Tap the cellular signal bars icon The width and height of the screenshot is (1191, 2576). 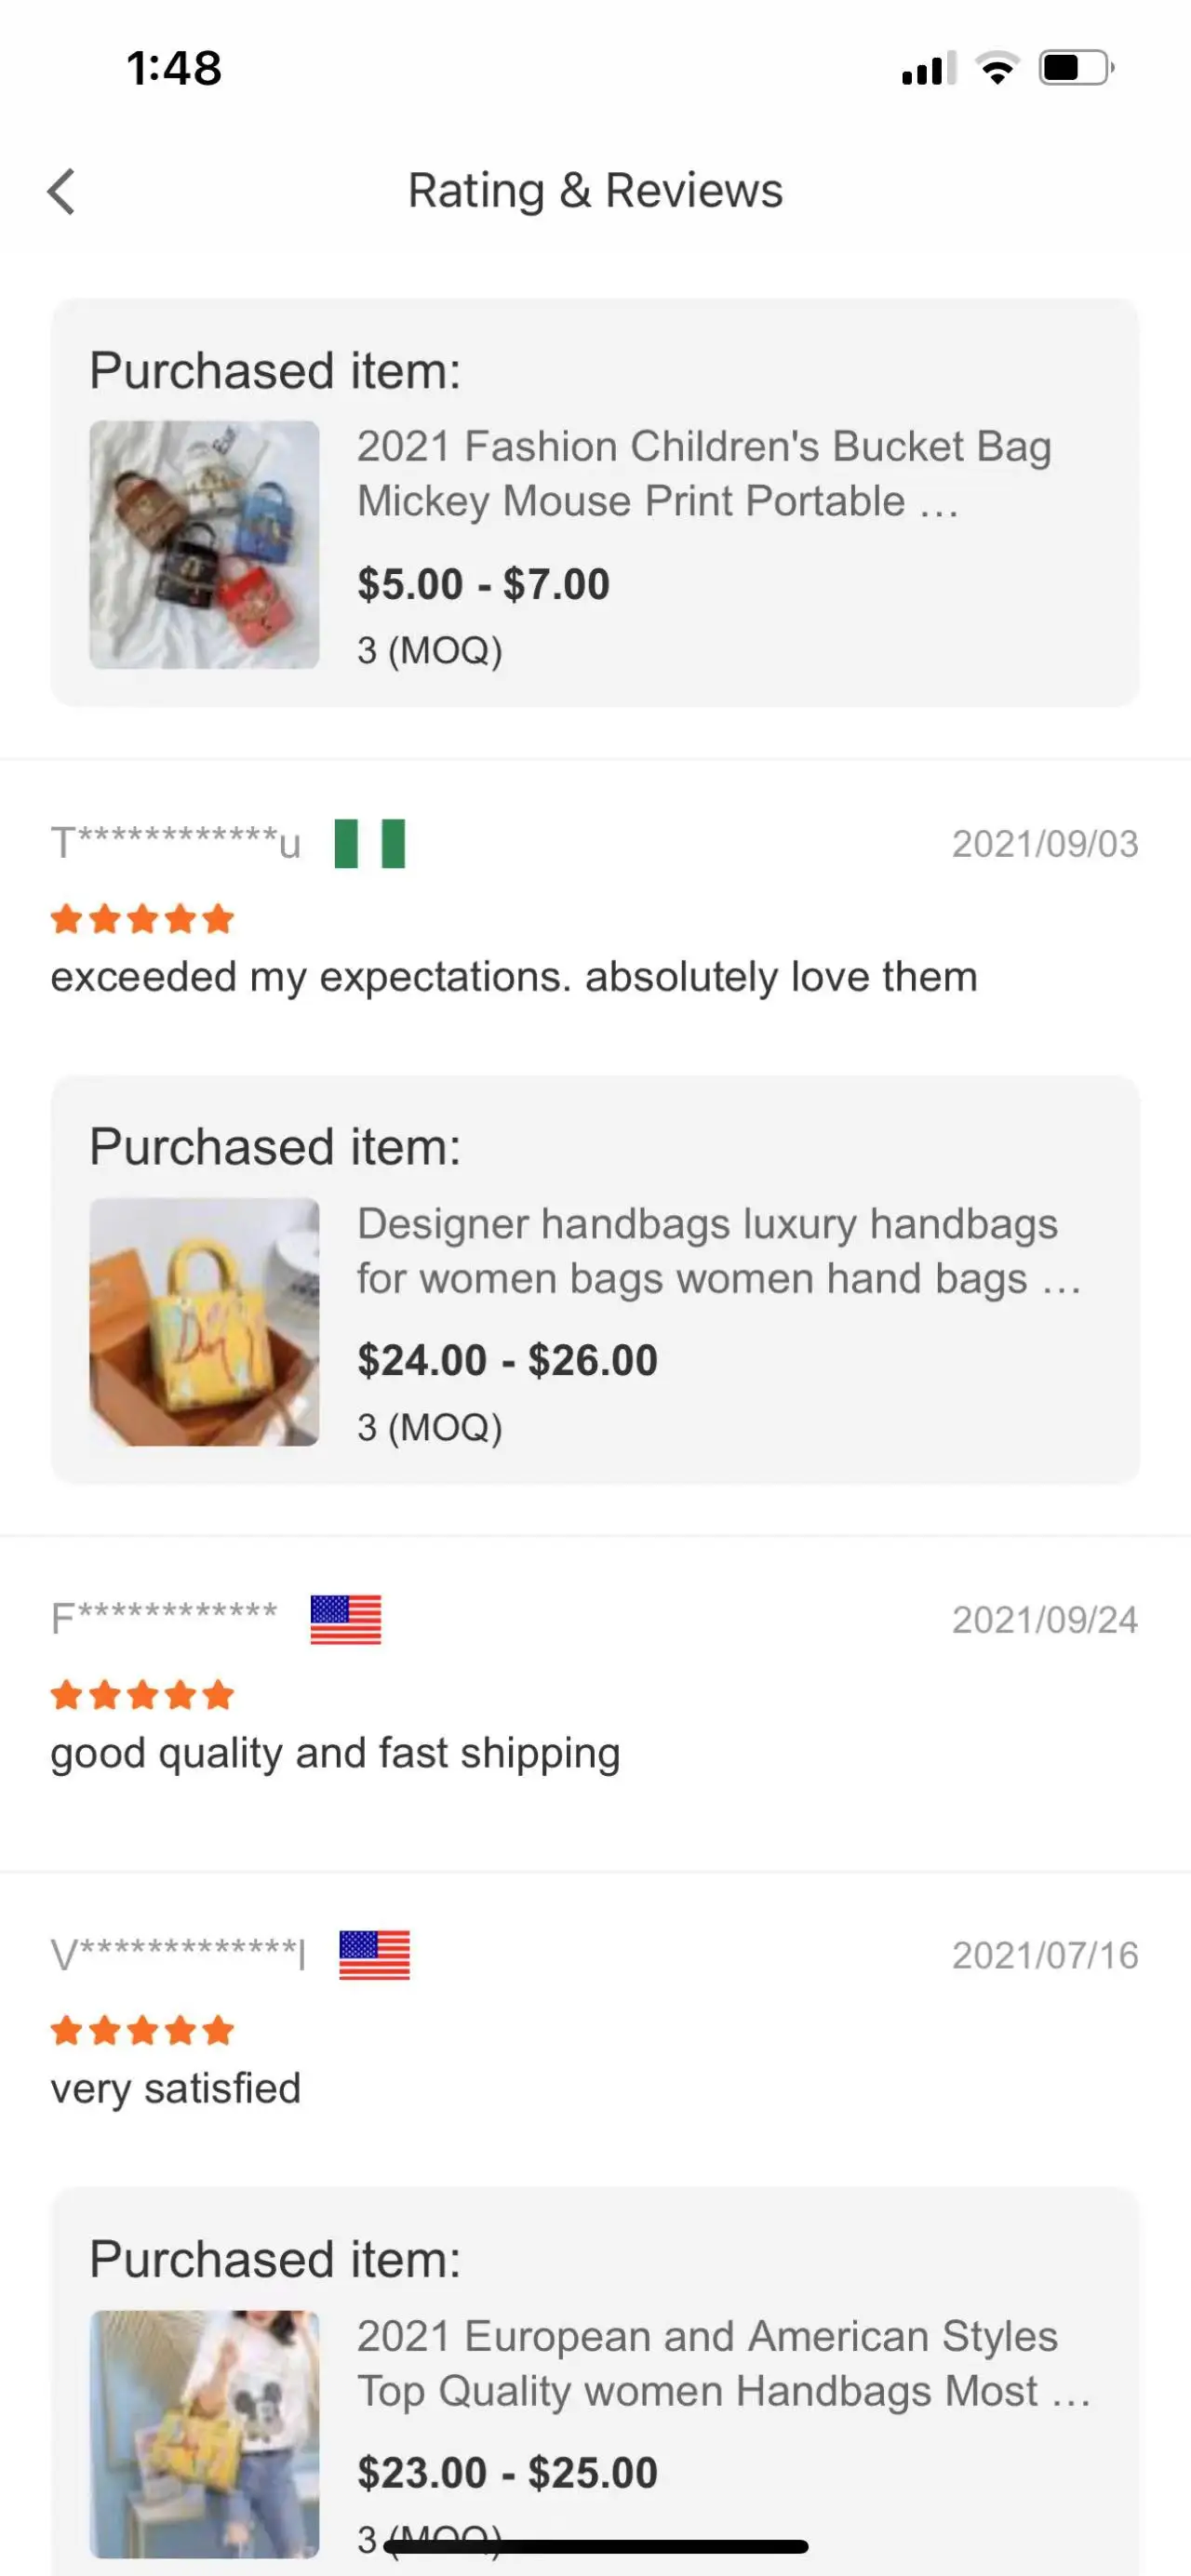click(x=928, y=68)
